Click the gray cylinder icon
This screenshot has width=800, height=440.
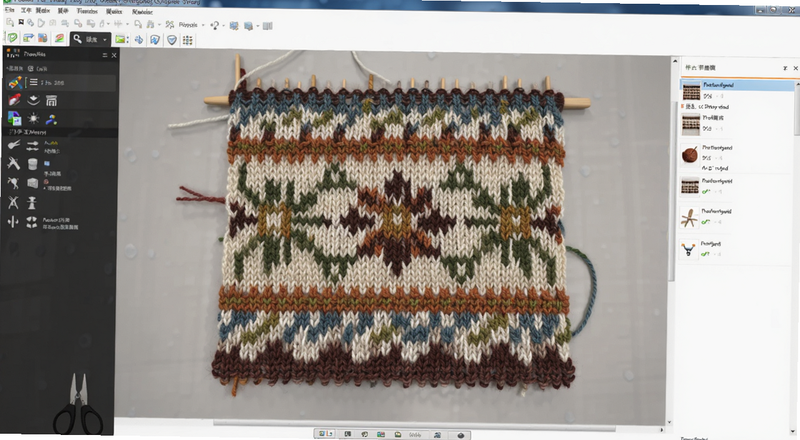point(33,164)
